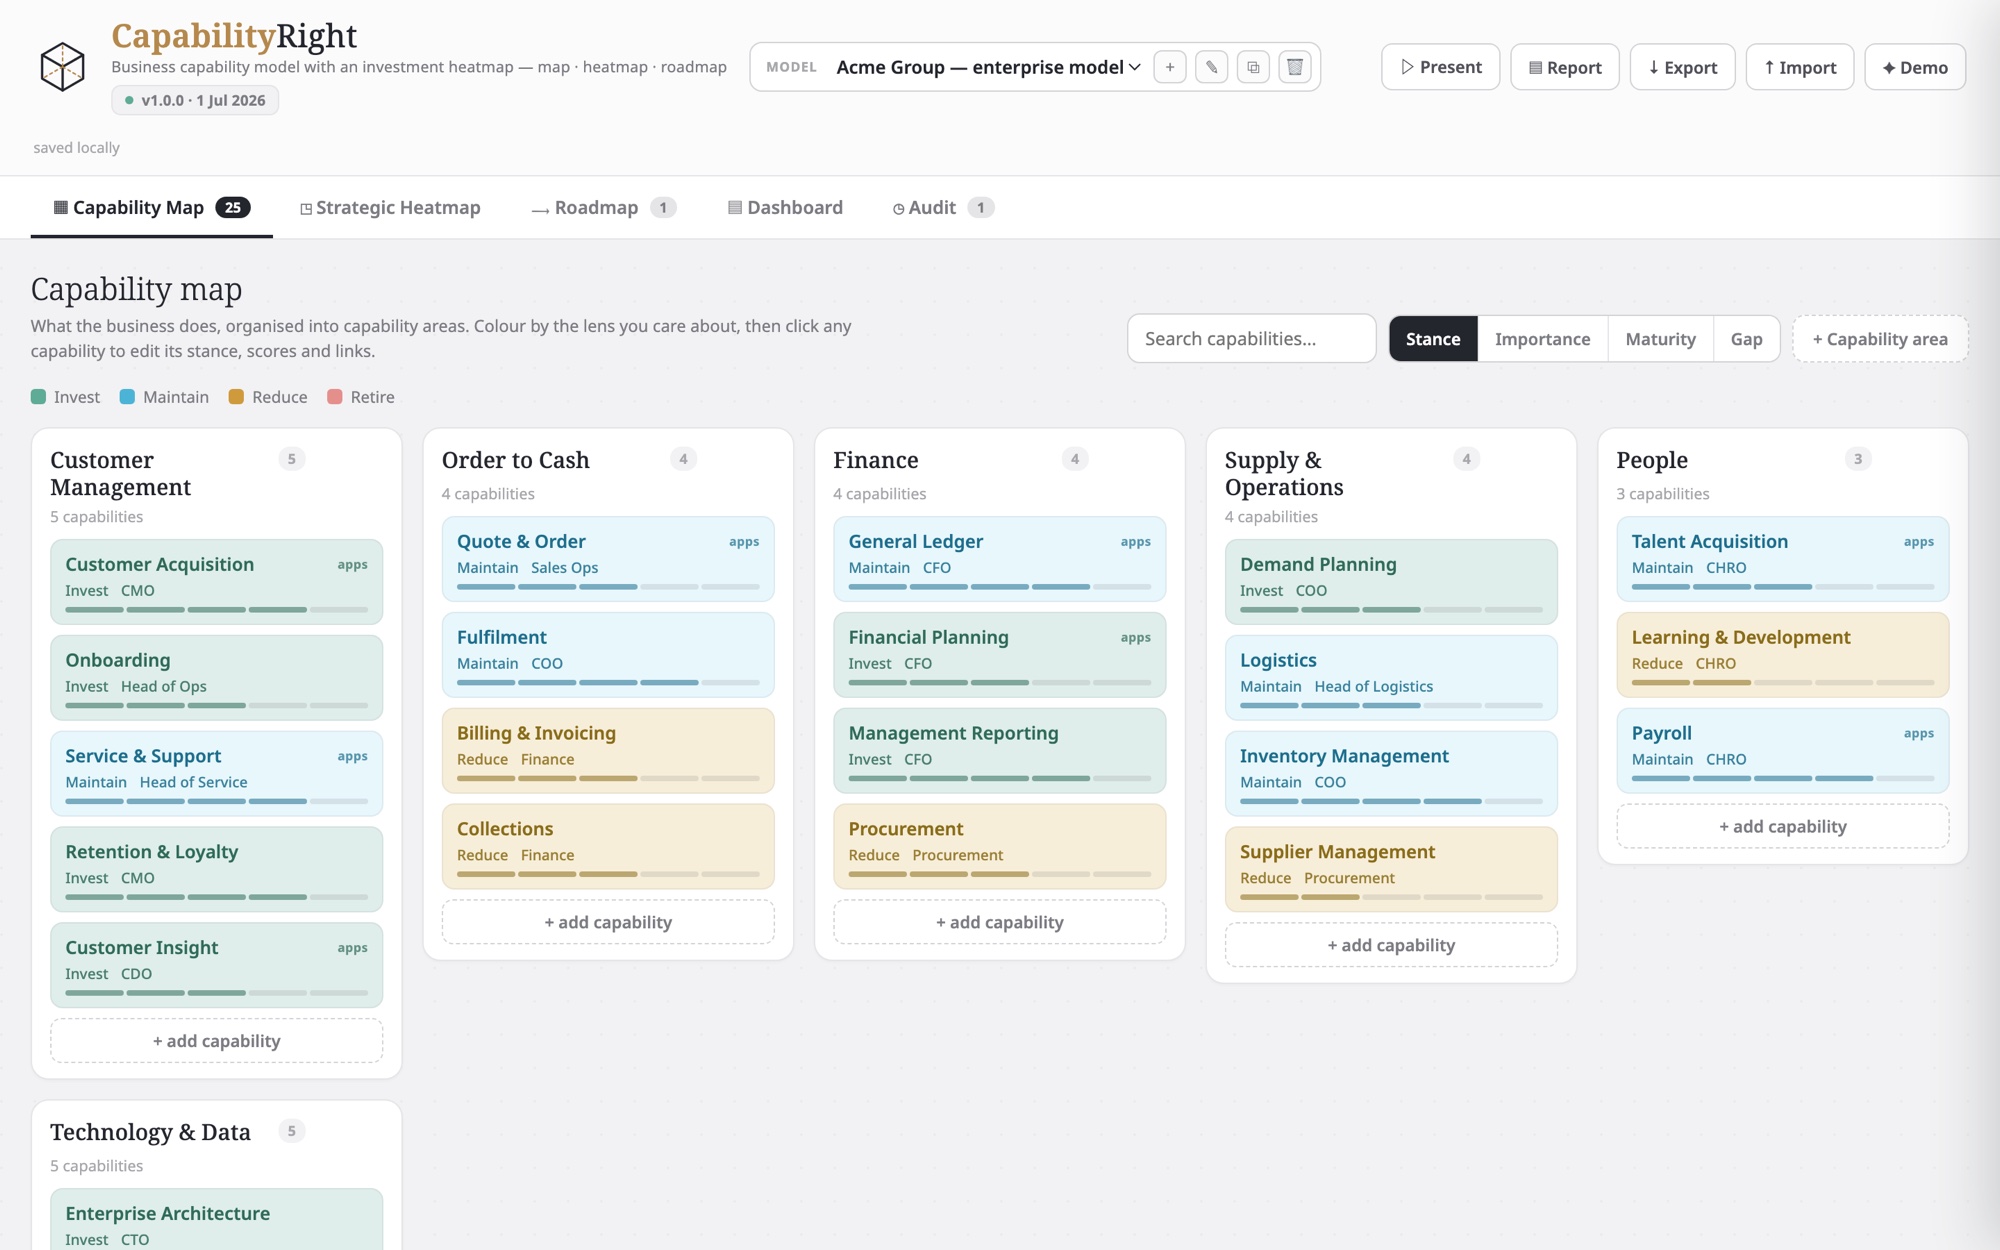The image size is (2000, 1250).
Task: Duplicate the current model icon
Action: [x=1253, y=67]
